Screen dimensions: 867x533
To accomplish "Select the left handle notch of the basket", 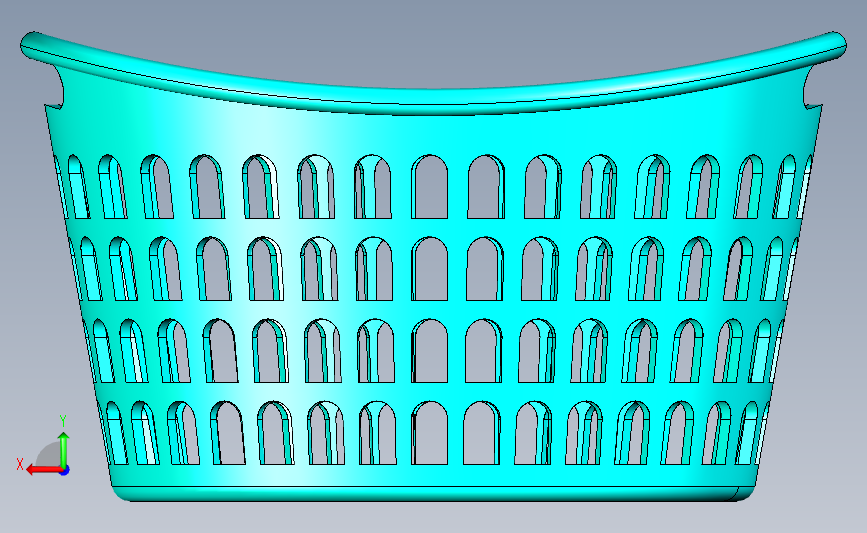I will coord(55,86).
